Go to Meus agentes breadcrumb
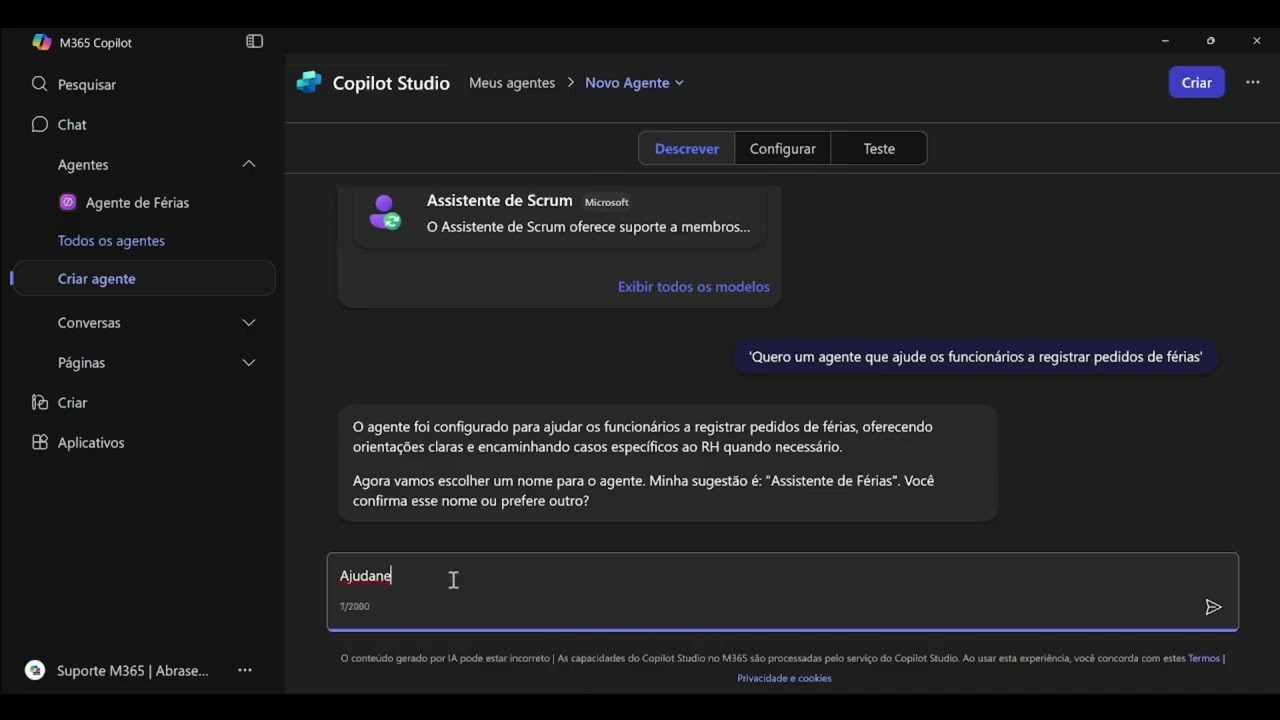Image resolution: width=1280 pixels, height=720 pixels. [x=512, y=82]
